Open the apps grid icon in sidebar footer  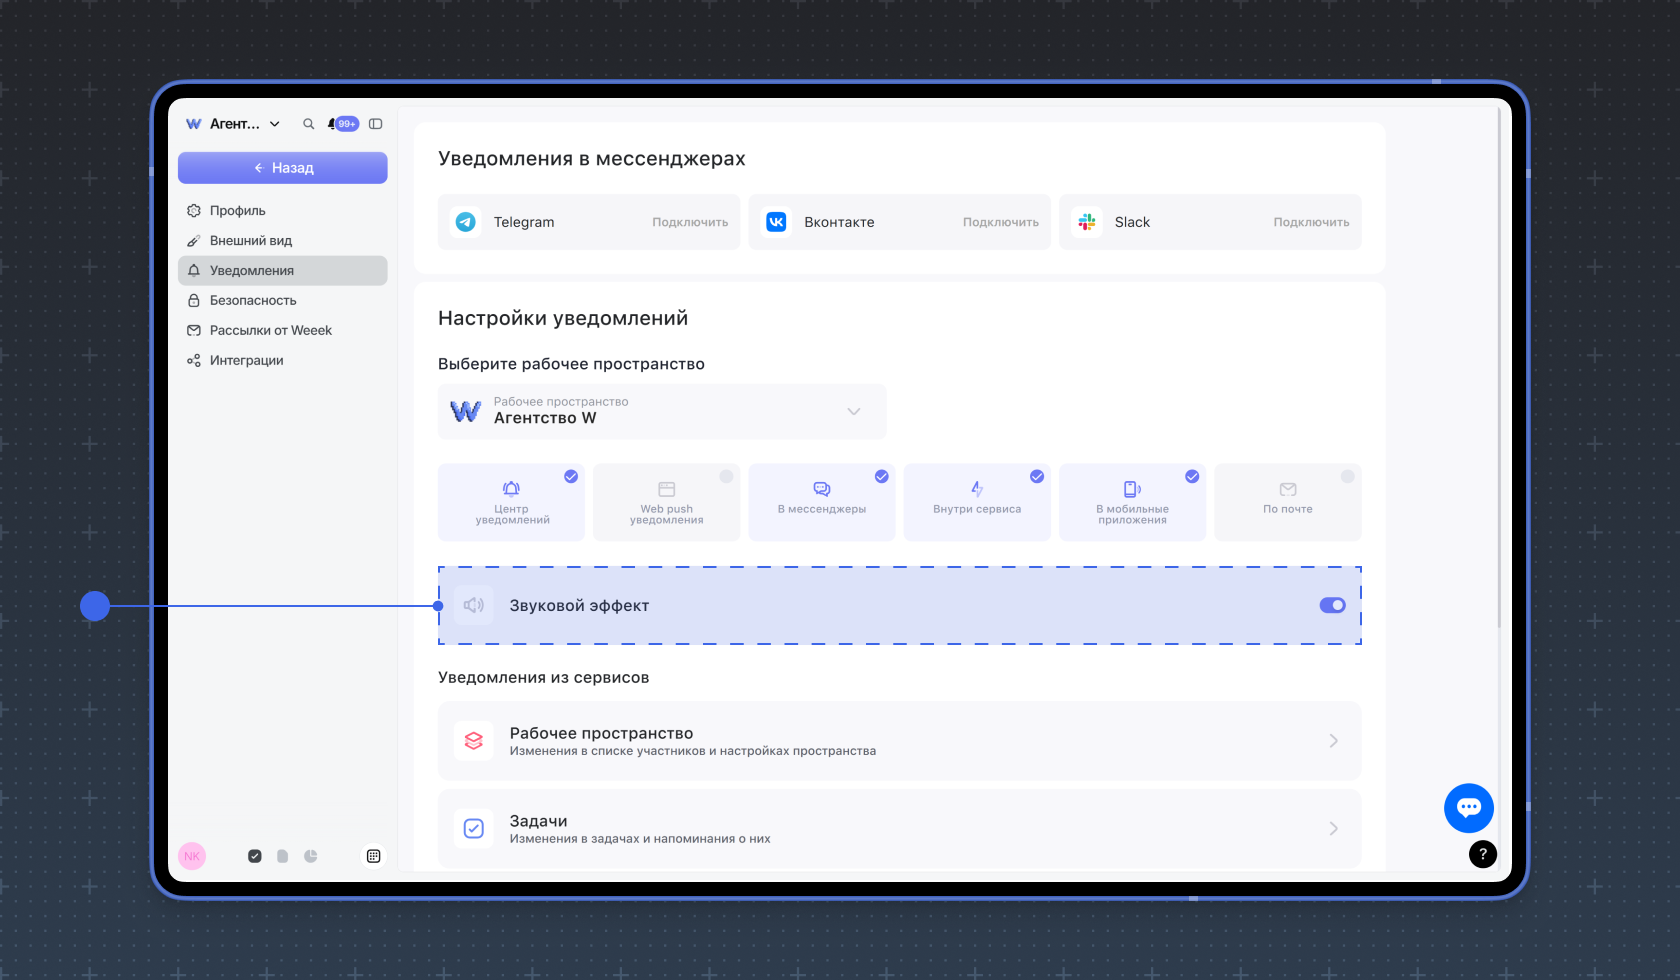(373, 856)
